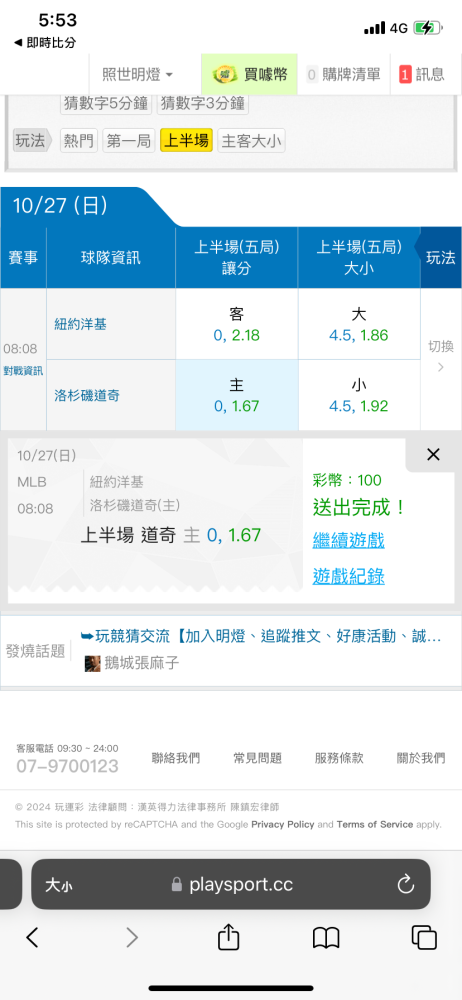
Task: Open 遊戲紀錄 game record link
Action: point(348,577)
